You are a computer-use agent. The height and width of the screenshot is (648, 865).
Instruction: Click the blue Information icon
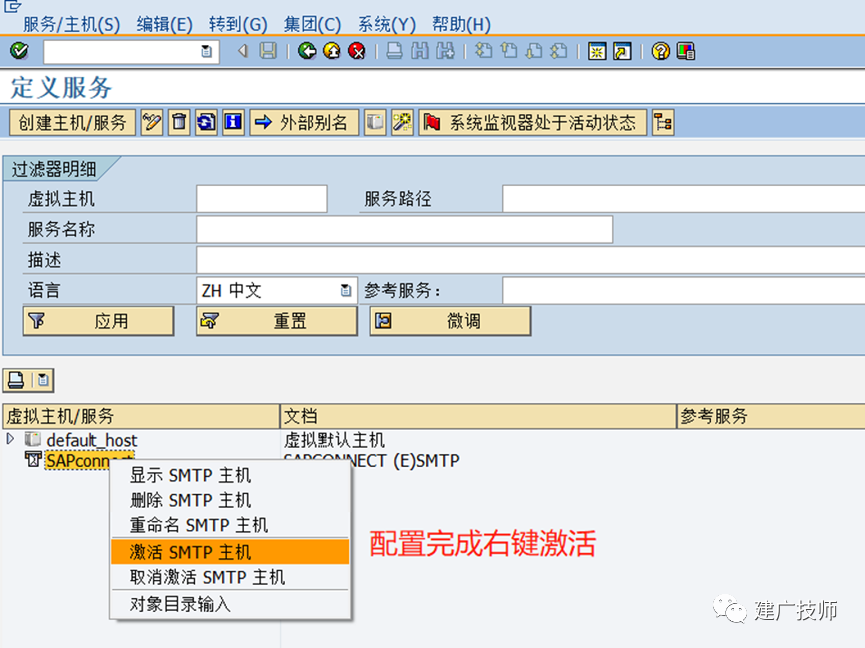[x=233, y=122]
